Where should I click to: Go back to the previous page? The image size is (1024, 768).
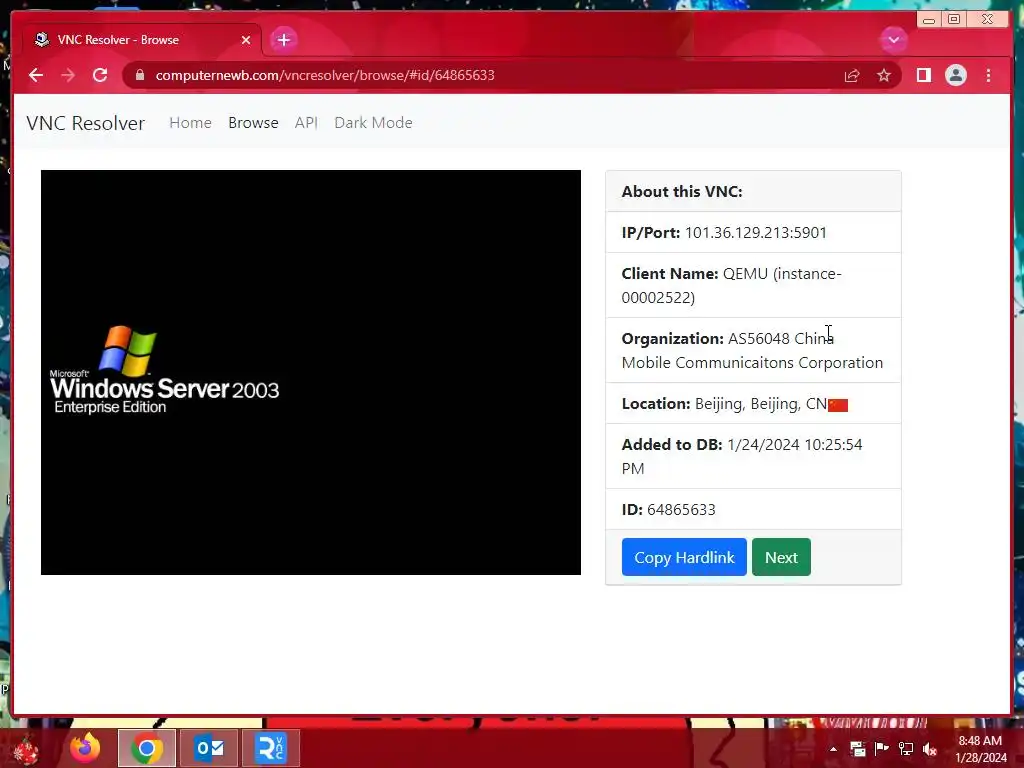point(36,75)
